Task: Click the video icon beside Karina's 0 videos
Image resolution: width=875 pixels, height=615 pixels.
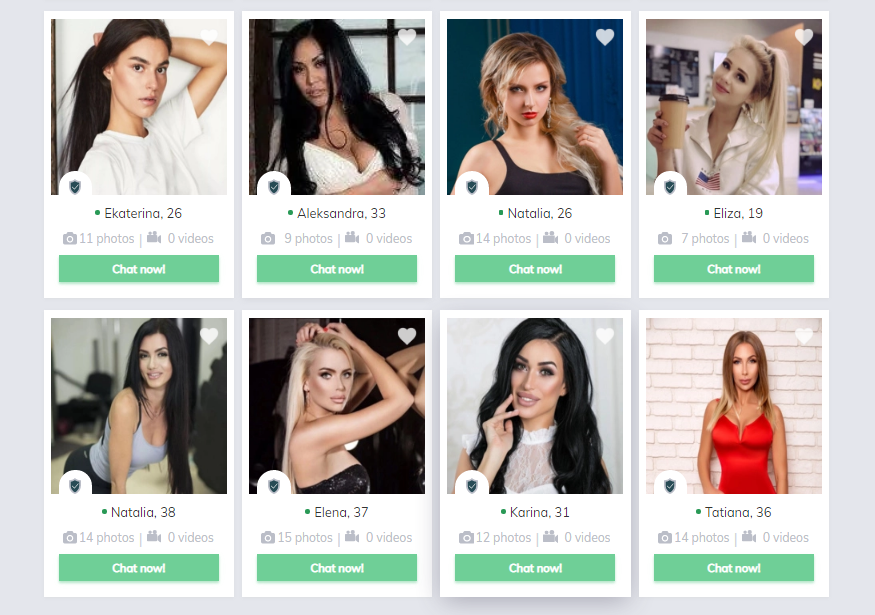Action: pyautogui.click(x=550, y=537)
